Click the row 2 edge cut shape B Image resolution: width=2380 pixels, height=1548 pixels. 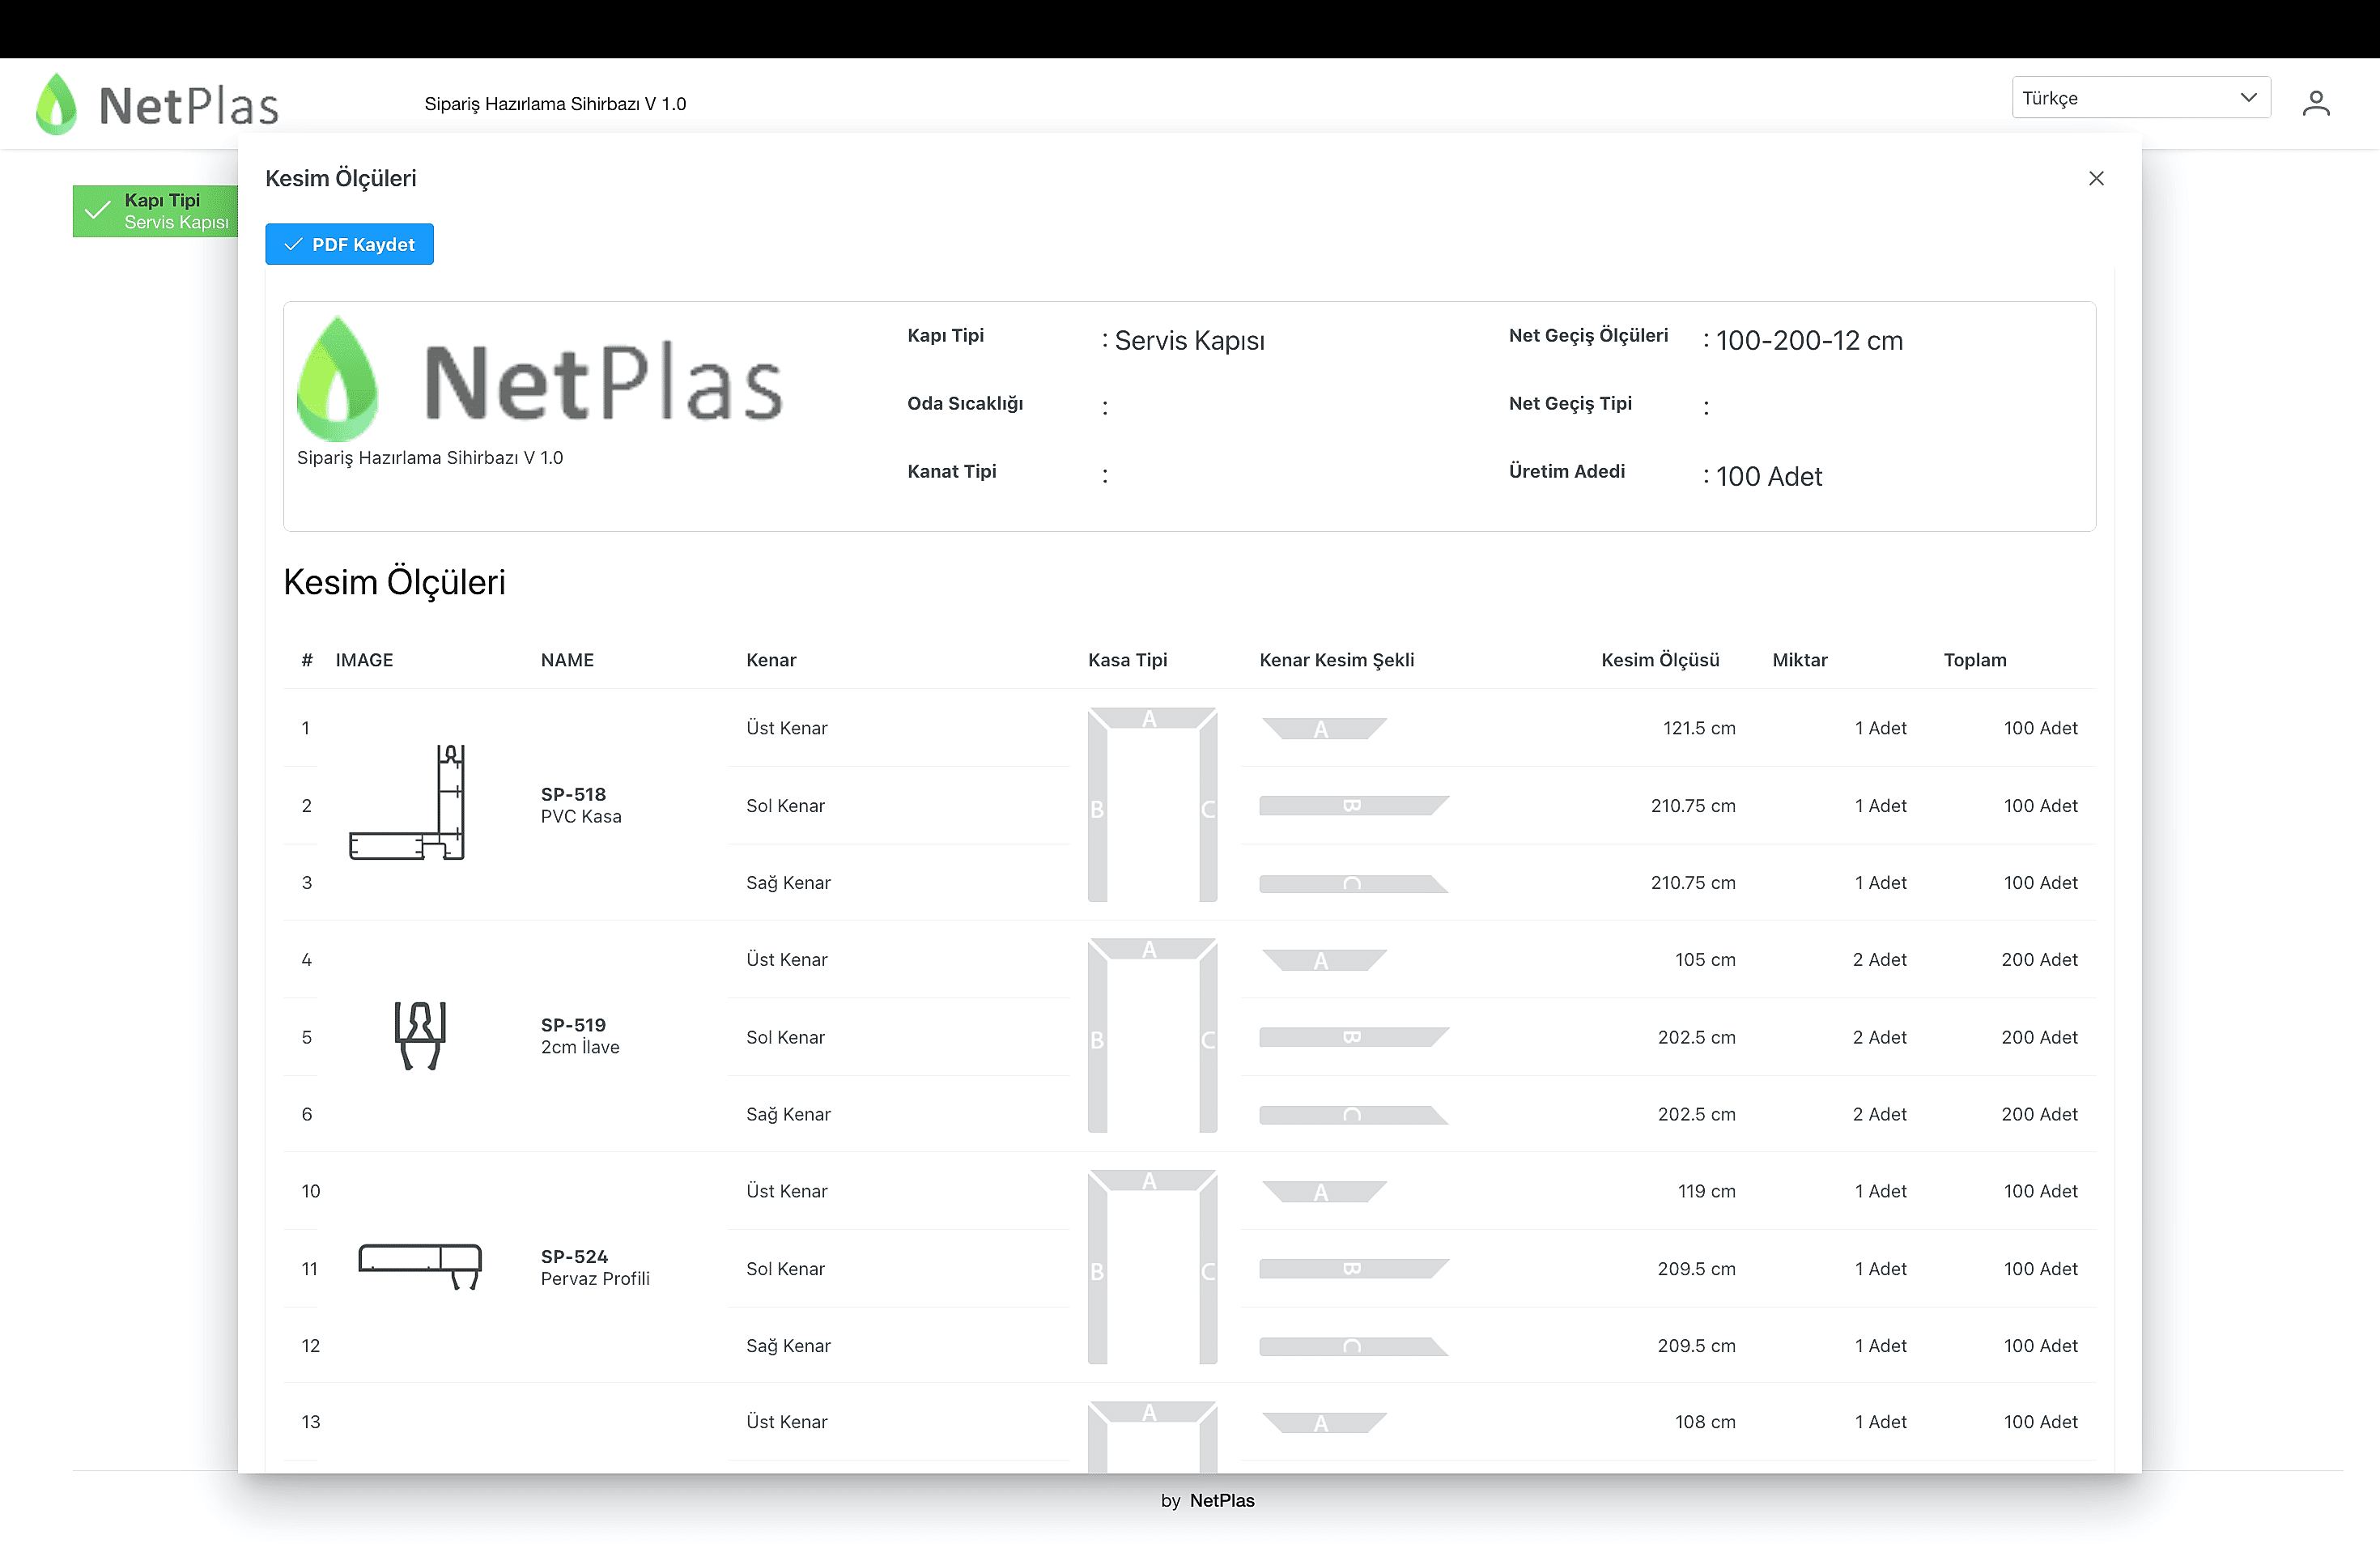[x=1352, y=806]
